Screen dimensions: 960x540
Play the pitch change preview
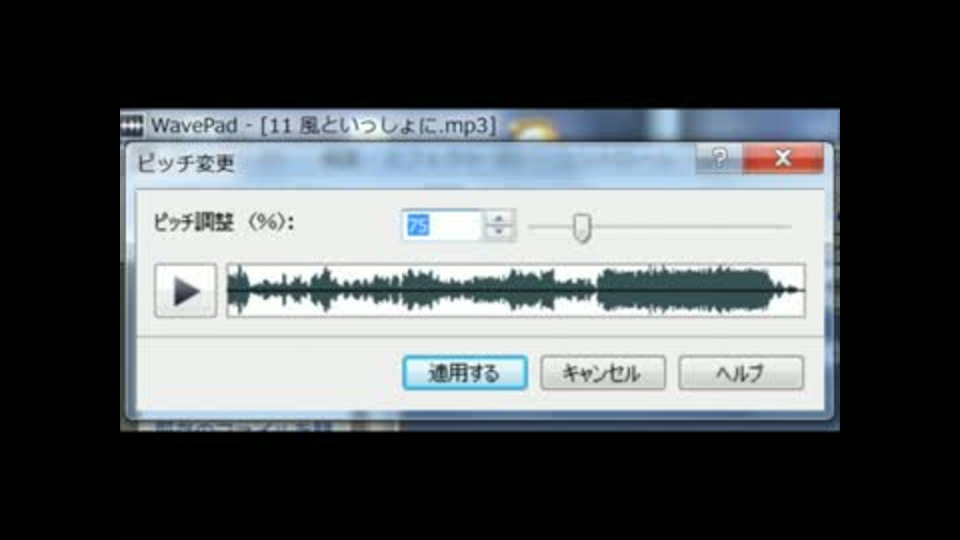click(186, 290)
